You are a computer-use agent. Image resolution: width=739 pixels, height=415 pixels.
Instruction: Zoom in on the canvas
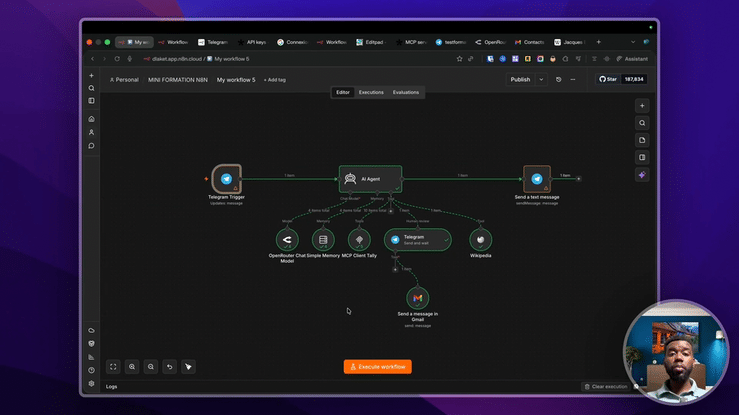tap(132, 366)
